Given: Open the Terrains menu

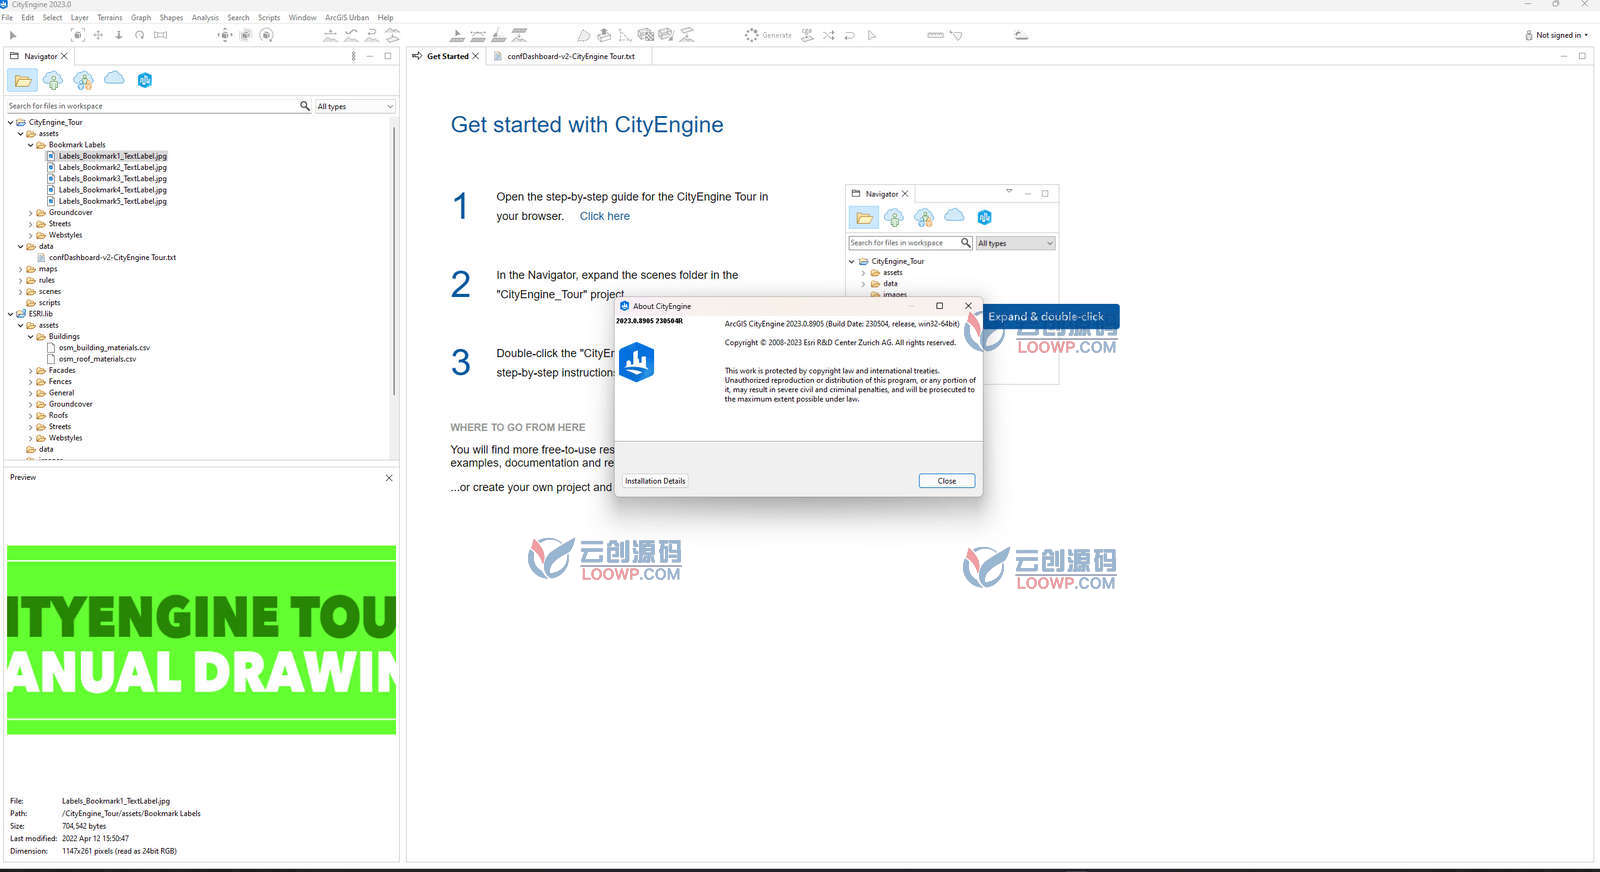Looking at the screenshot, I should pyautogui.click(x=110, y=17).
